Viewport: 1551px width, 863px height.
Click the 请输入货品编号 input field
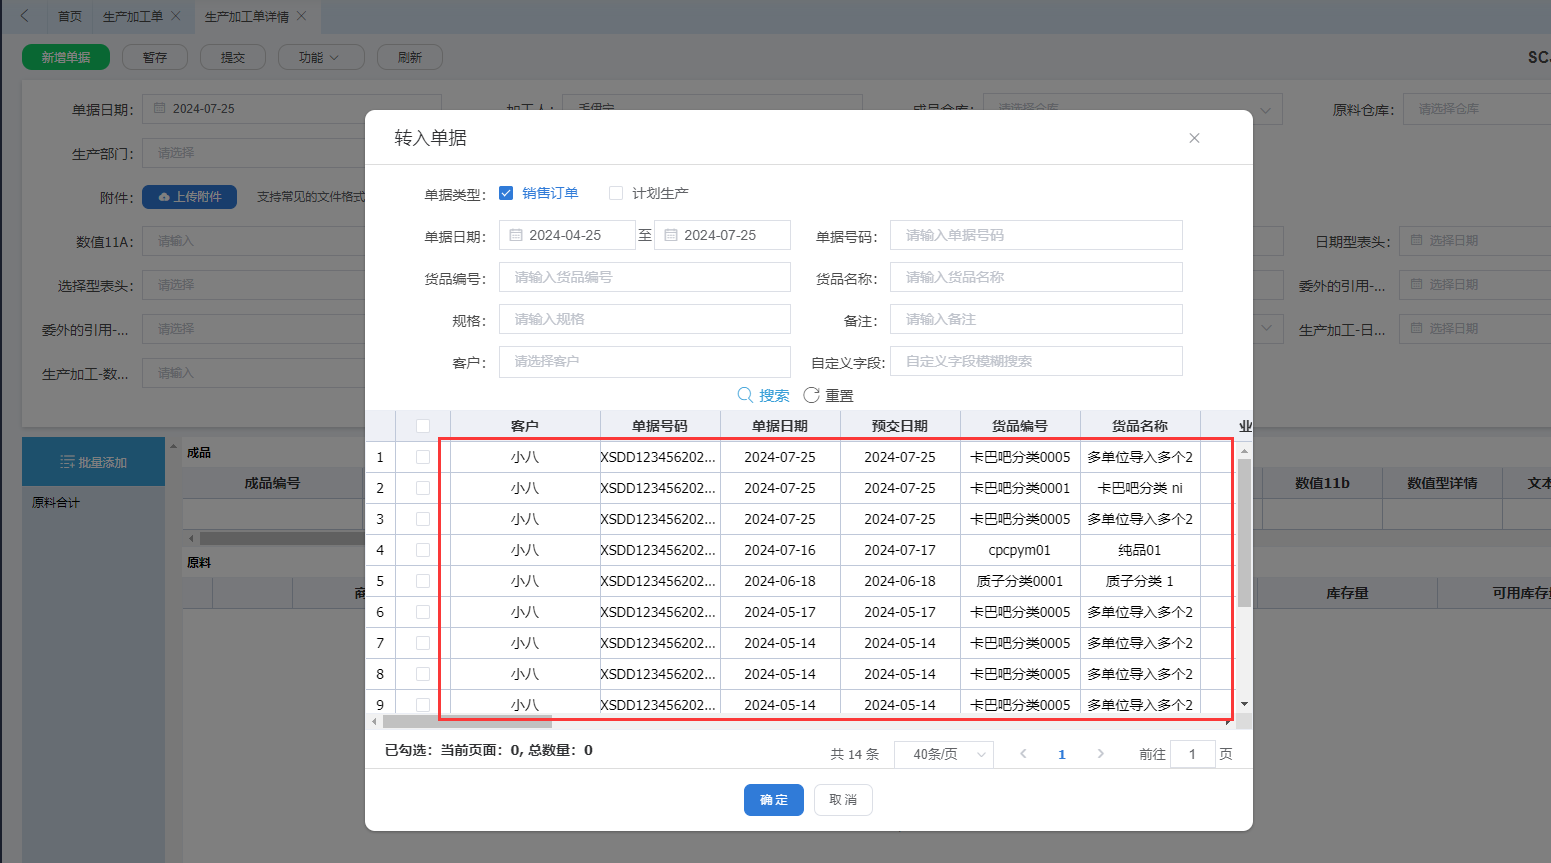(645, 277)
